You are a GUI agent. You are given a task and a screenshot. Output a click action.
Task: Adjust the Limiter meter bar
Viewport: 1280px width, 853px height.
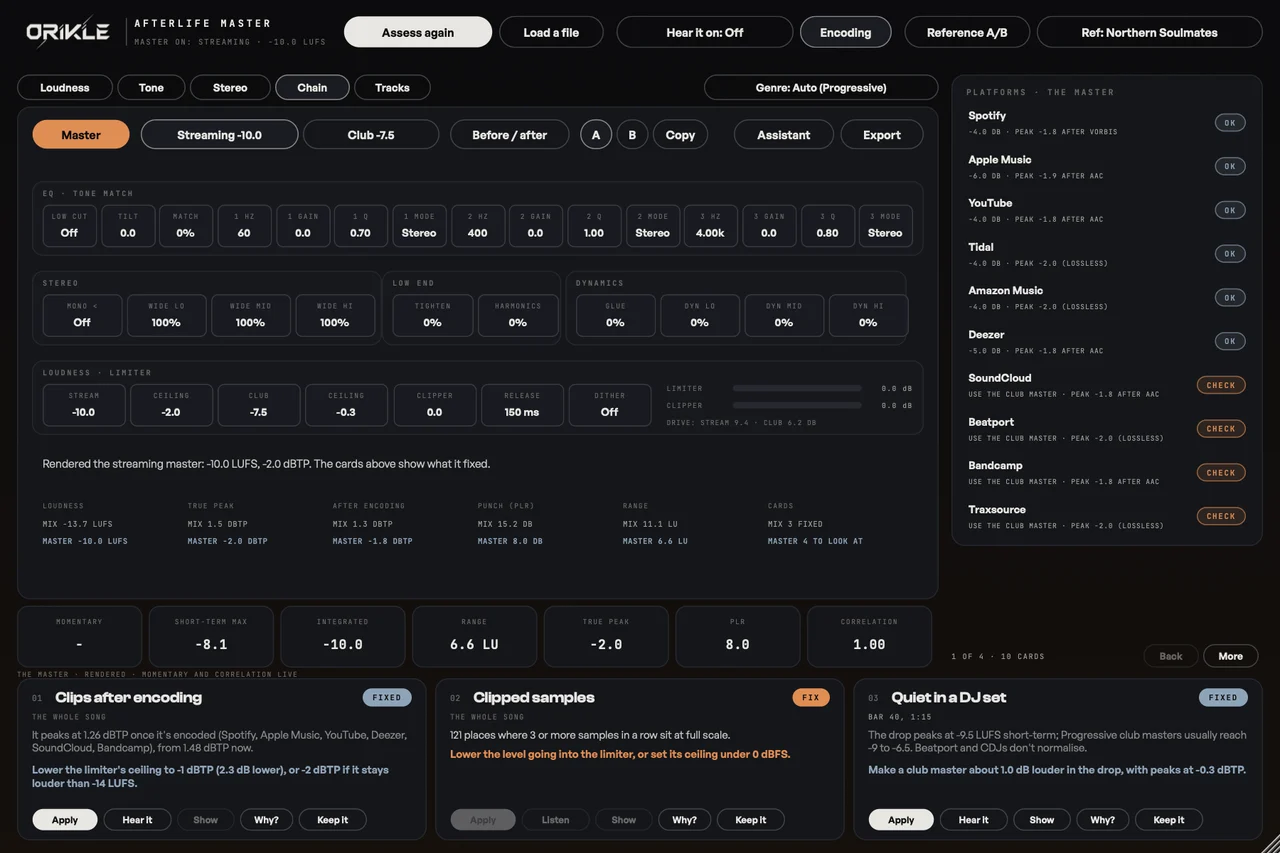[797, 388]
